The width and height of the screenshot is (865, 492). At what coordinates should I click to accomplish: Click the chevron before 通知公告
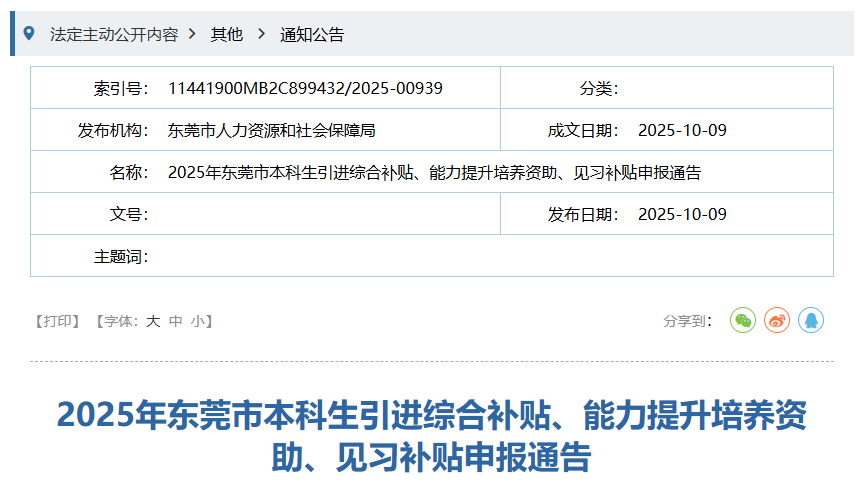point(261,34)
